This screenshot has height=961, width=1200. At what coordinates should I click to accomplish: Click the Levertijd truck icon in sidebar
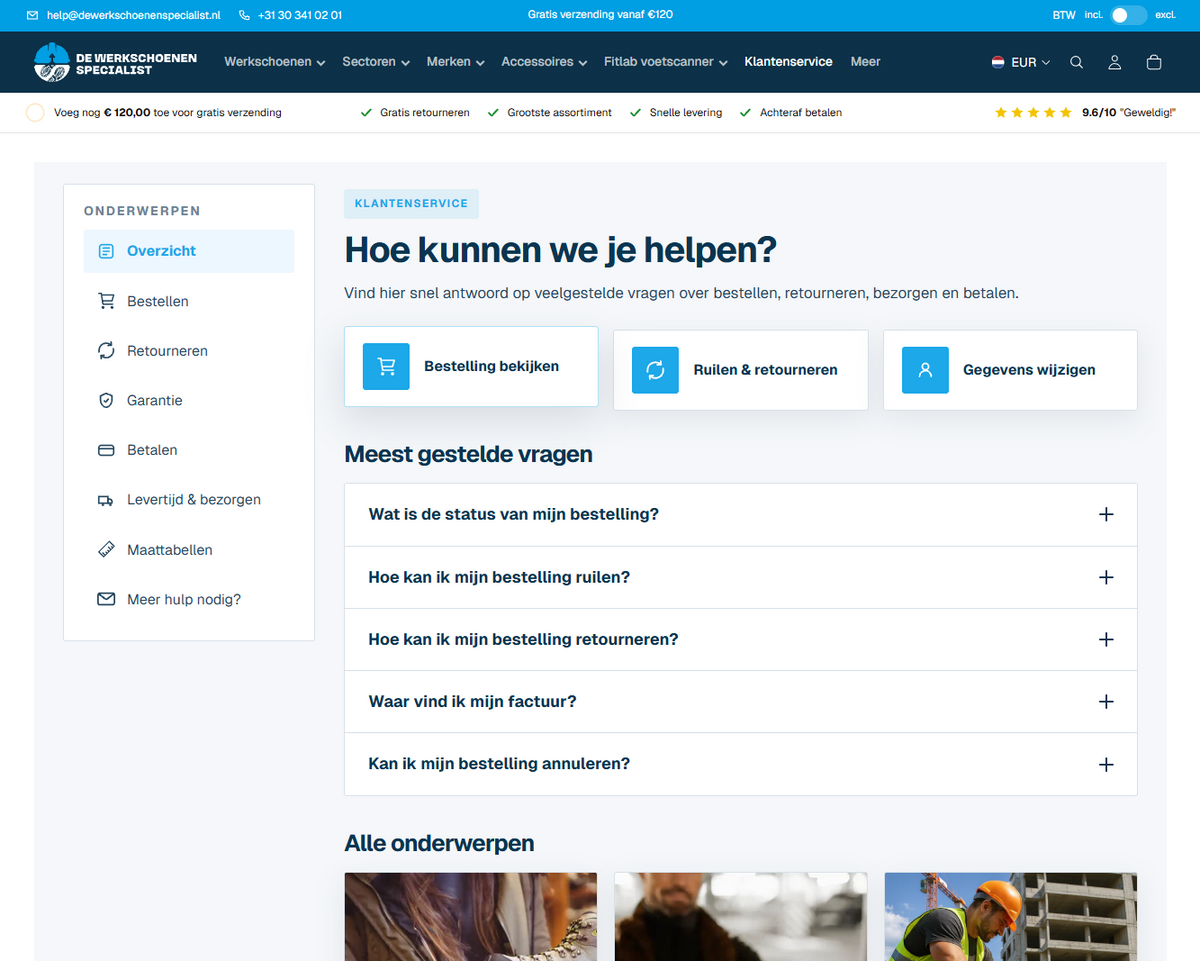(106, 500)
